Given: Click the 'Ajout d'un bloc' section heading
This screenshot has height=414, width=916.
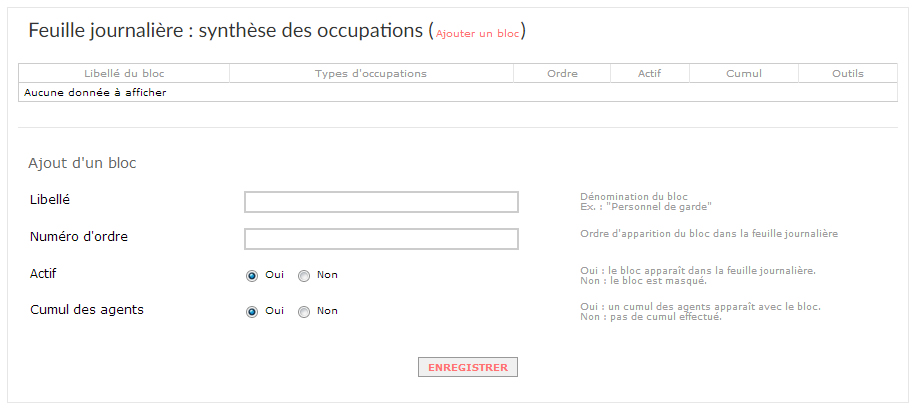Looking at the screenshot, I should pyautogui.click(x=82, y=163).
